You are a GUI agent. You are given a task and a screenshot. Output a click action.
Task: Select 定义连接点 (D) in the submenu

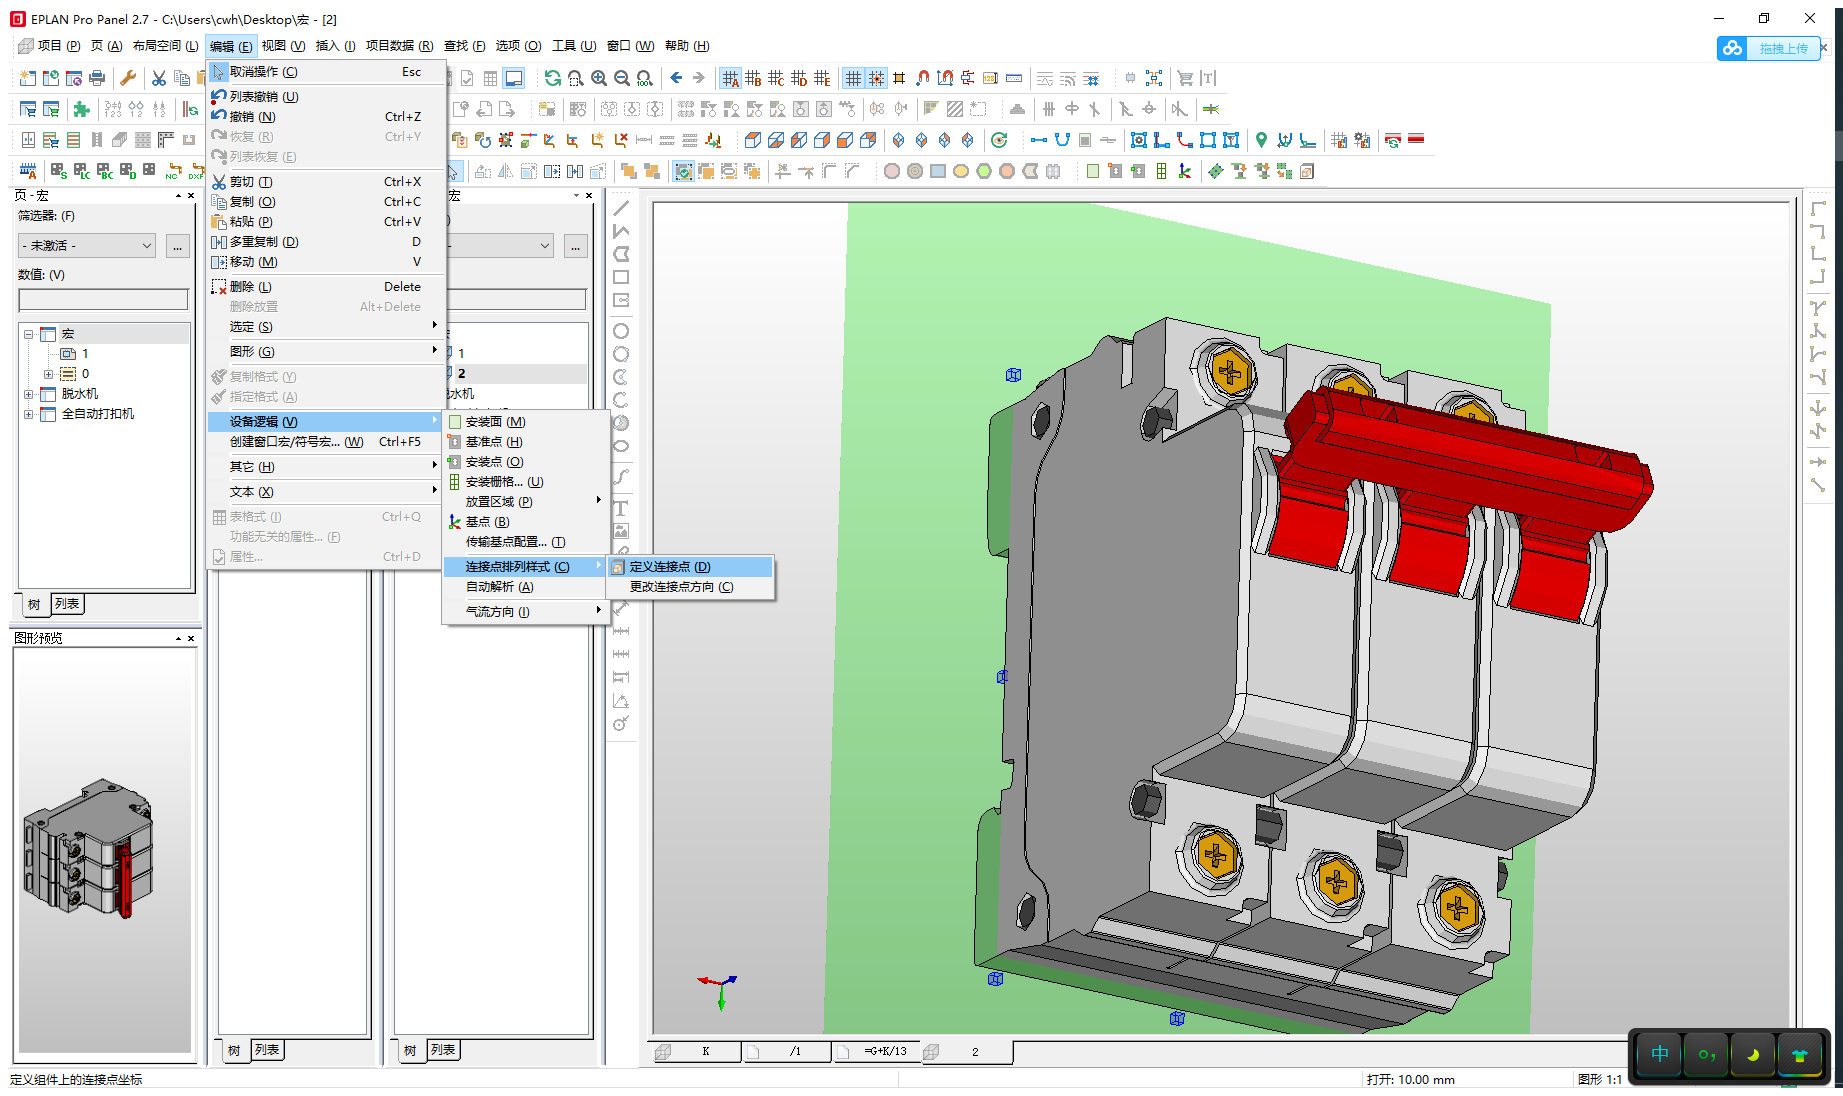[670, 567]
